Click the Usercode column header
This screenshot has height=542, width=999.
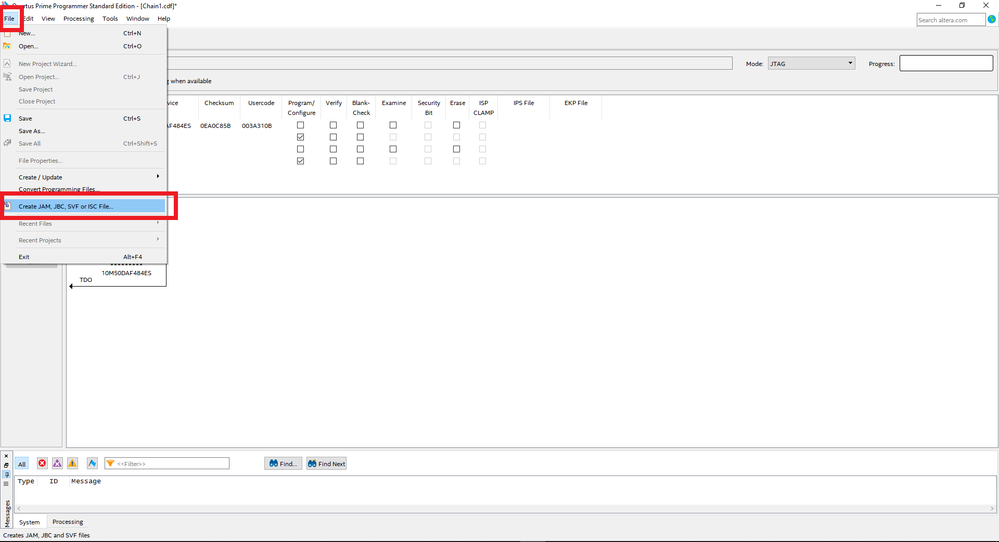(261, 103)
